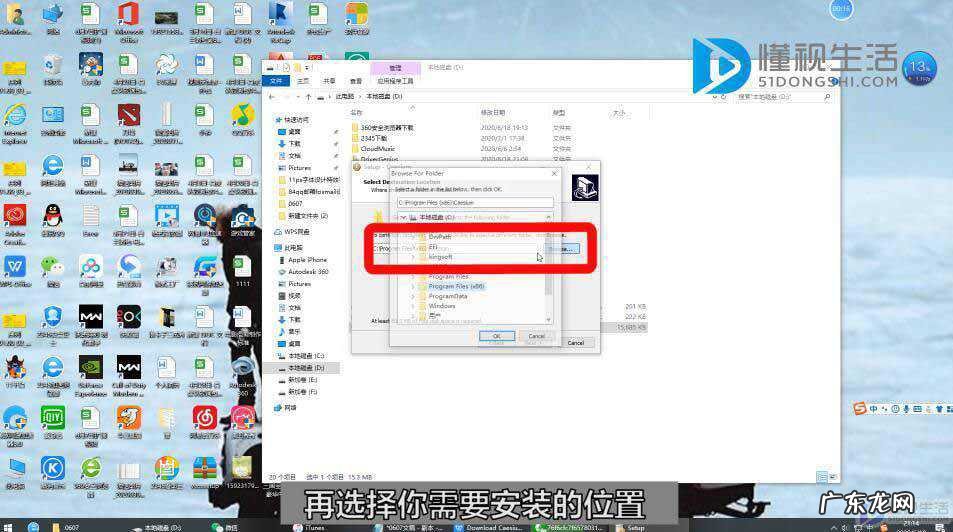Switch to iTunes in the taskbar

(309, 527)
